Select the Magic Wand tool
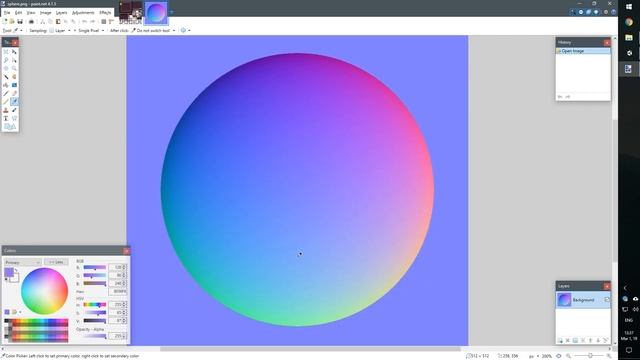This screenshot has width=640, height=360. tap(6, 77)
